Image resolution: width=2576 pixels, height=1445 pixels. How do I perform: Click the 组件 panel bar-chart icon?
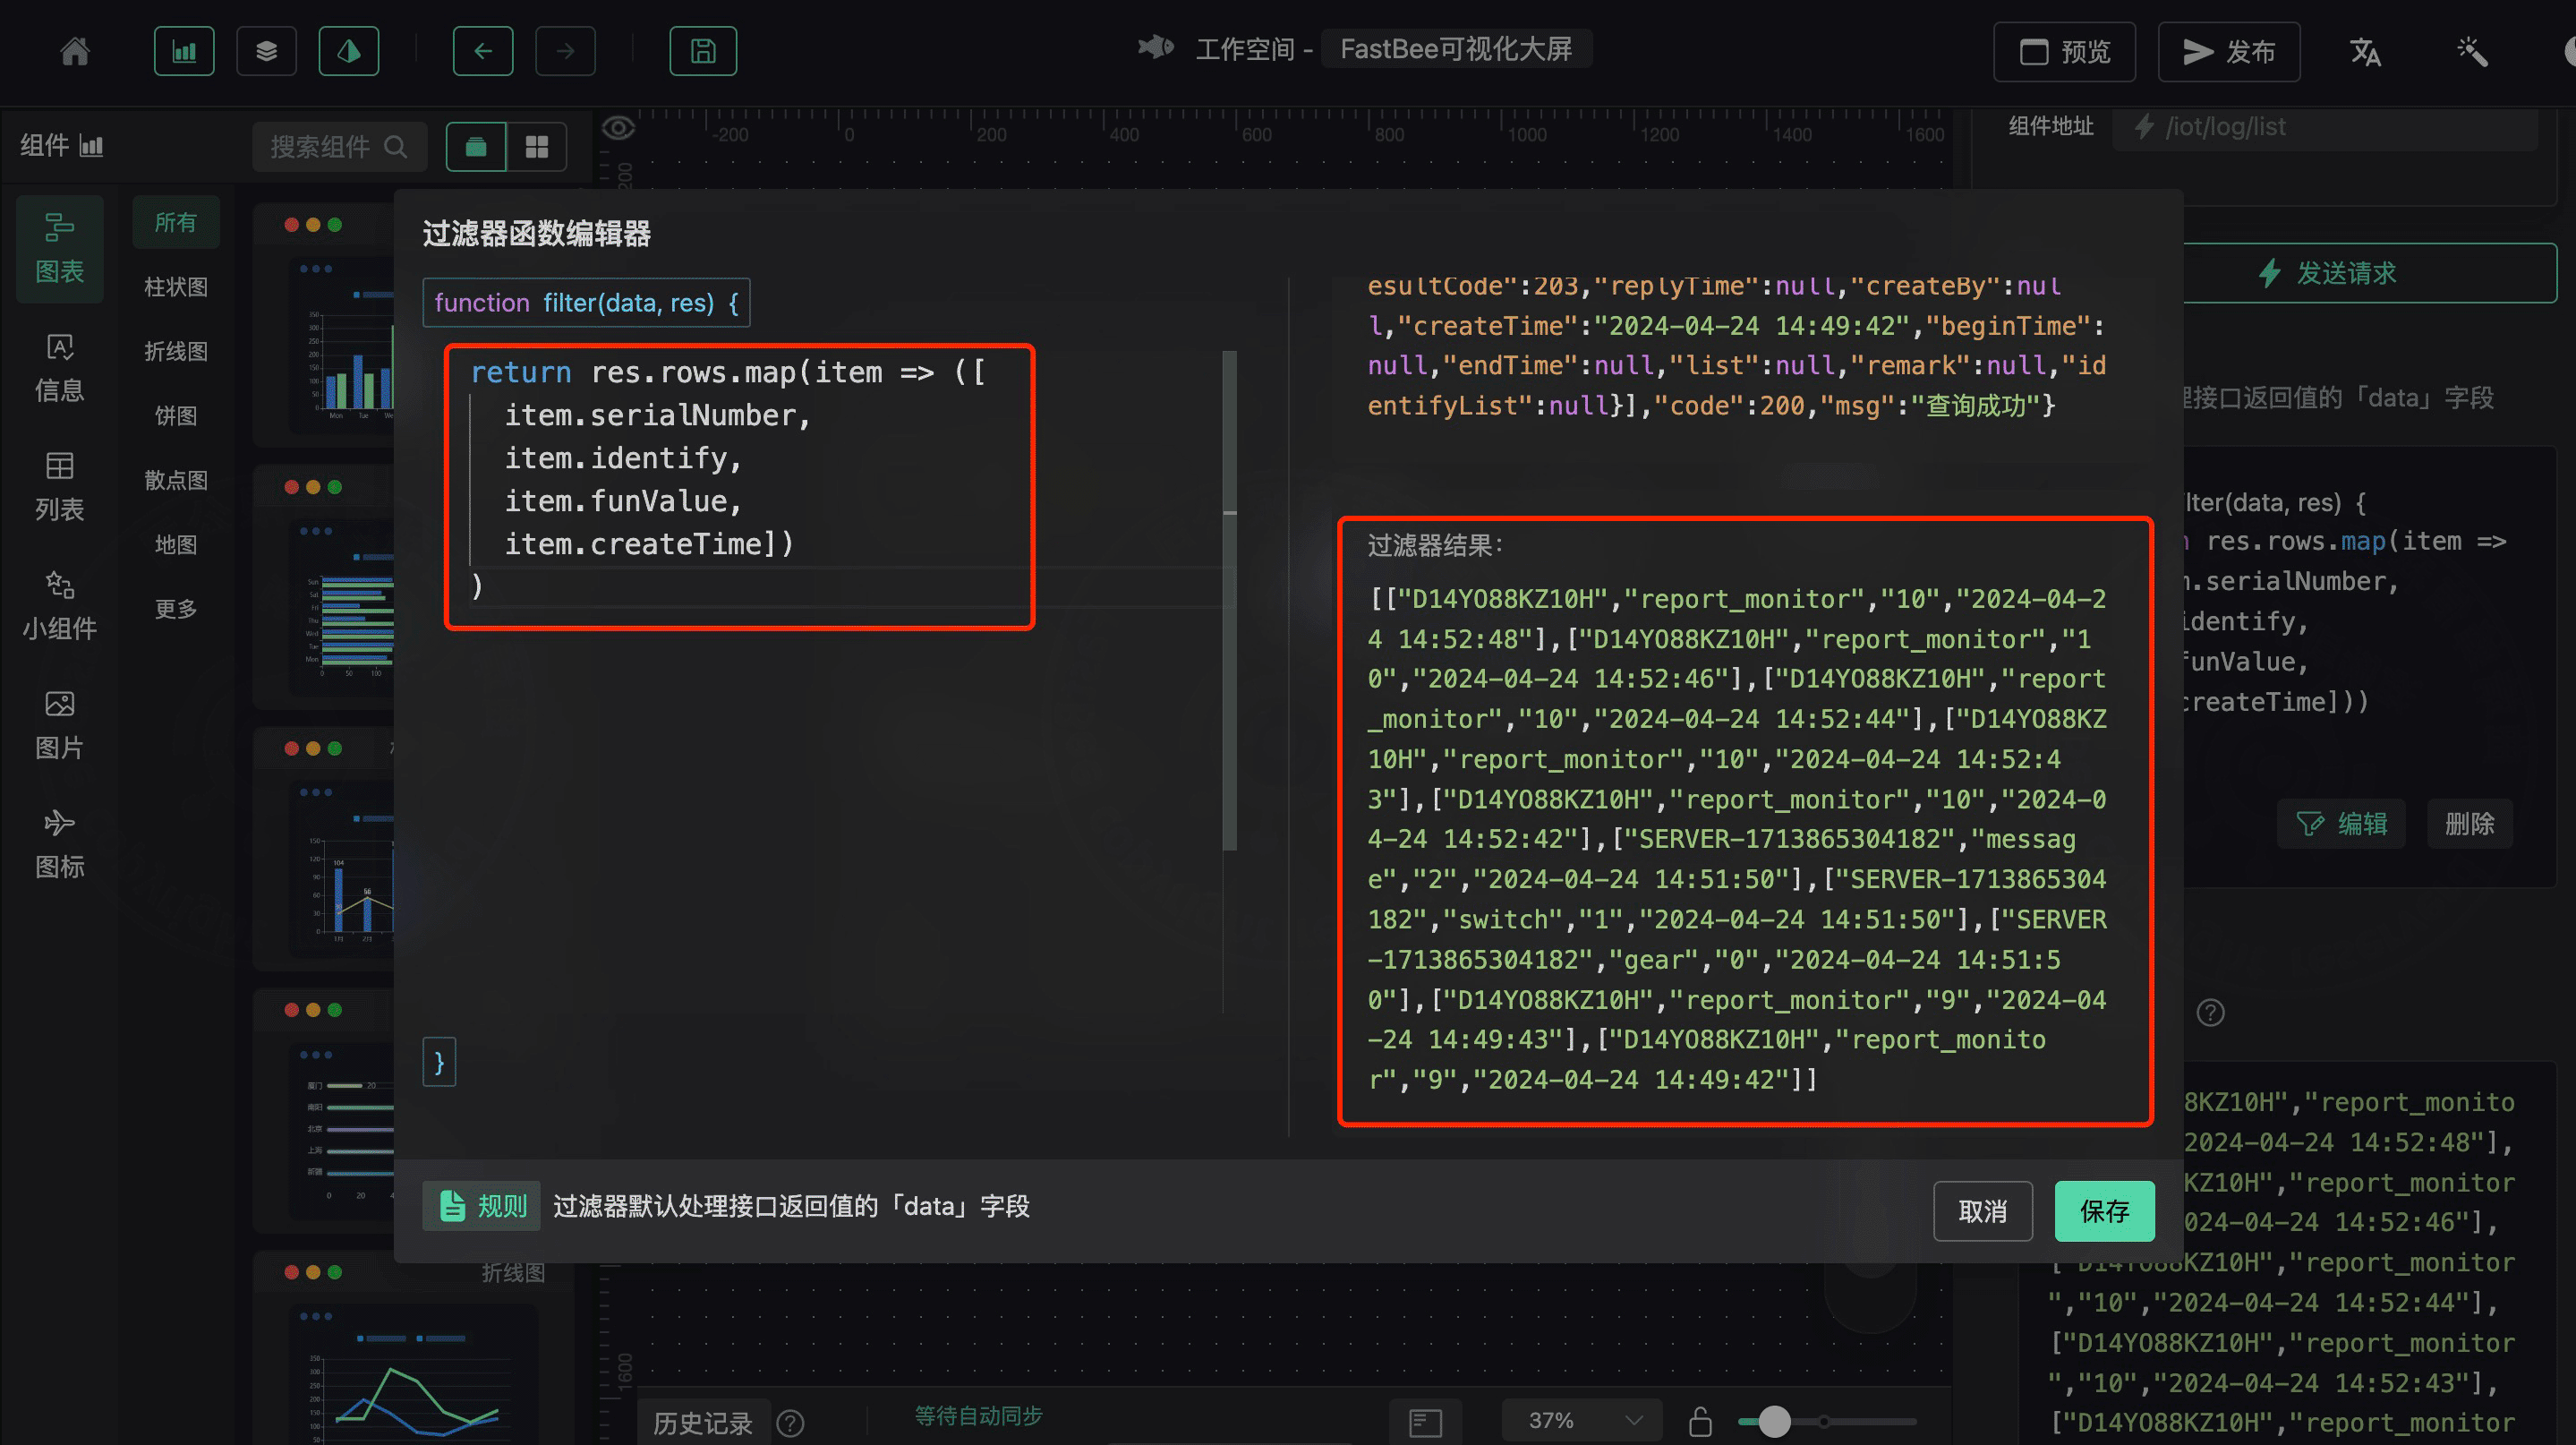91,146
